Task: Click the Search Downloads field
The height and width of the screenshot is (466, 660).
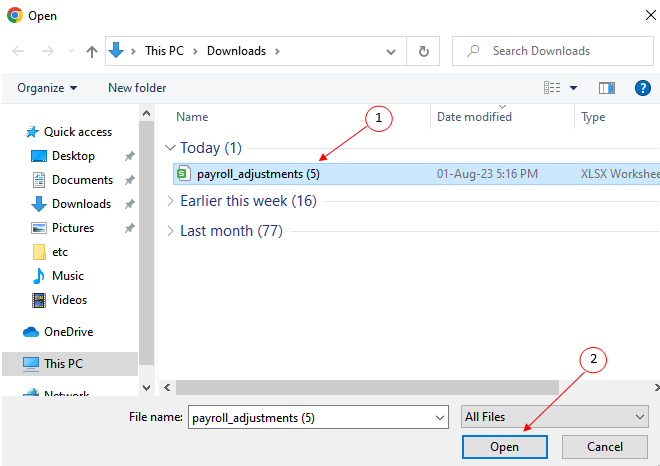Action: tap(560, 51)
